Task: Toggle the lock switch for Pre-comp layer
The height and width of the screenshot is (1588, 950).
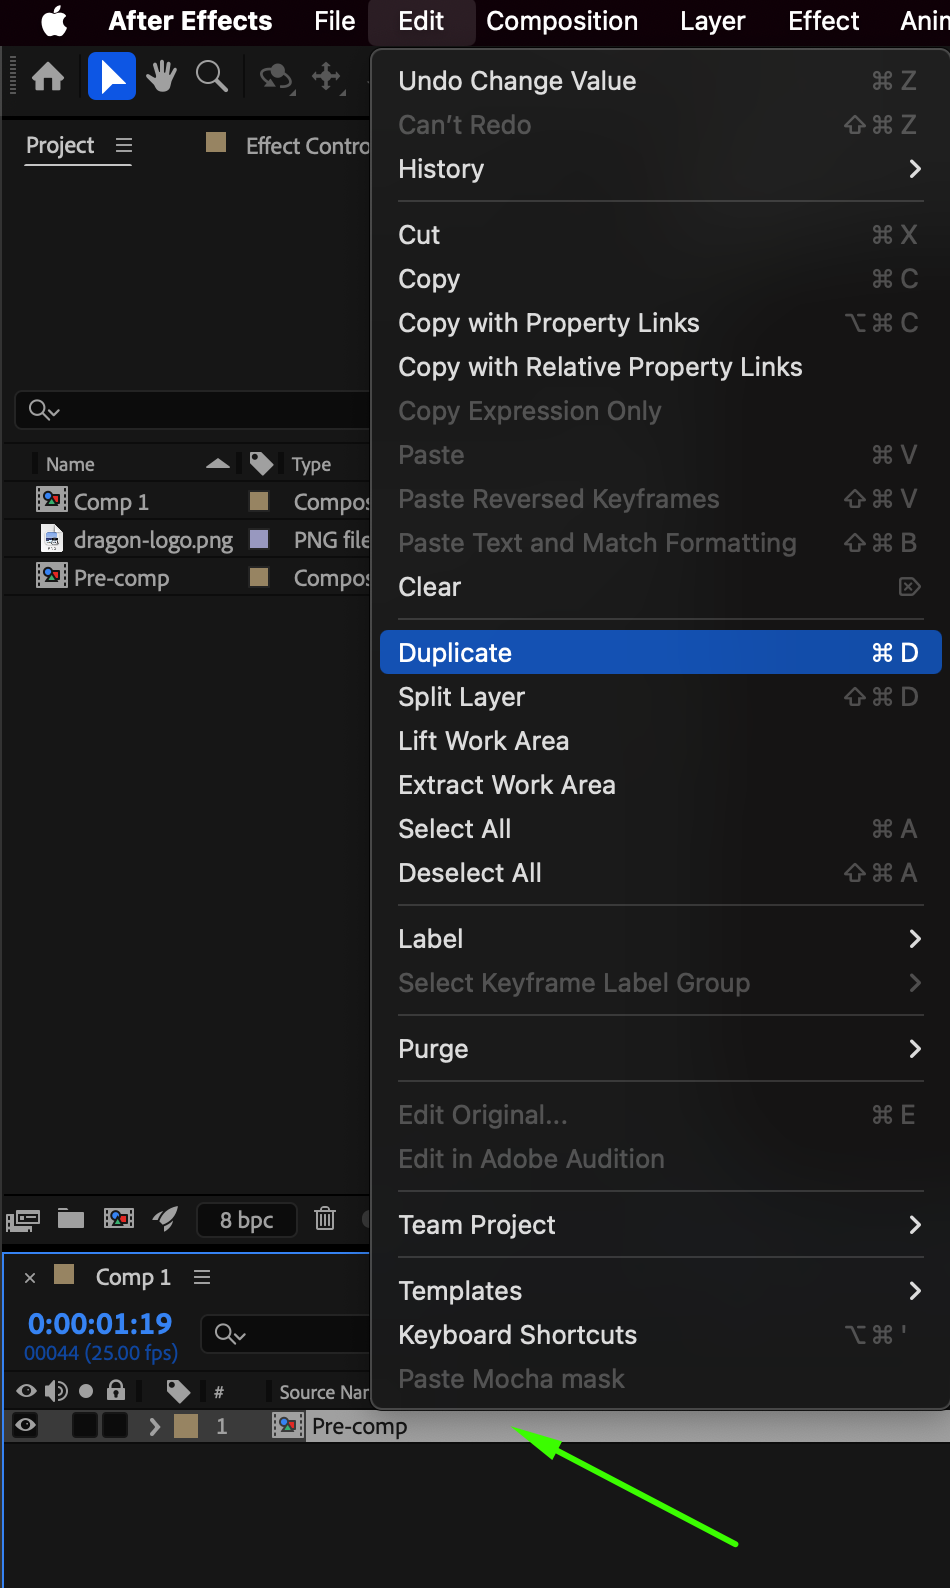Action: click(x=116, y=1426)
